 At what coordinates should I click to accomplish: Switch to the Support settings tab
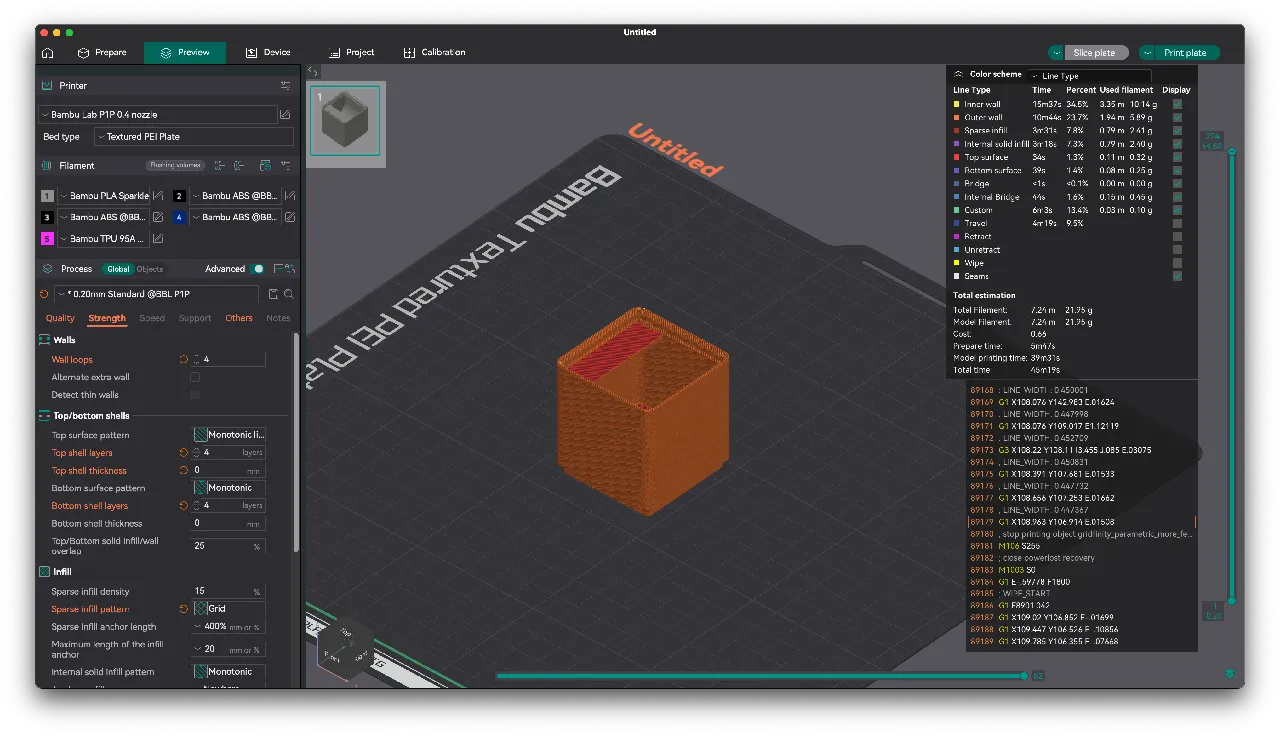point(195,318)
